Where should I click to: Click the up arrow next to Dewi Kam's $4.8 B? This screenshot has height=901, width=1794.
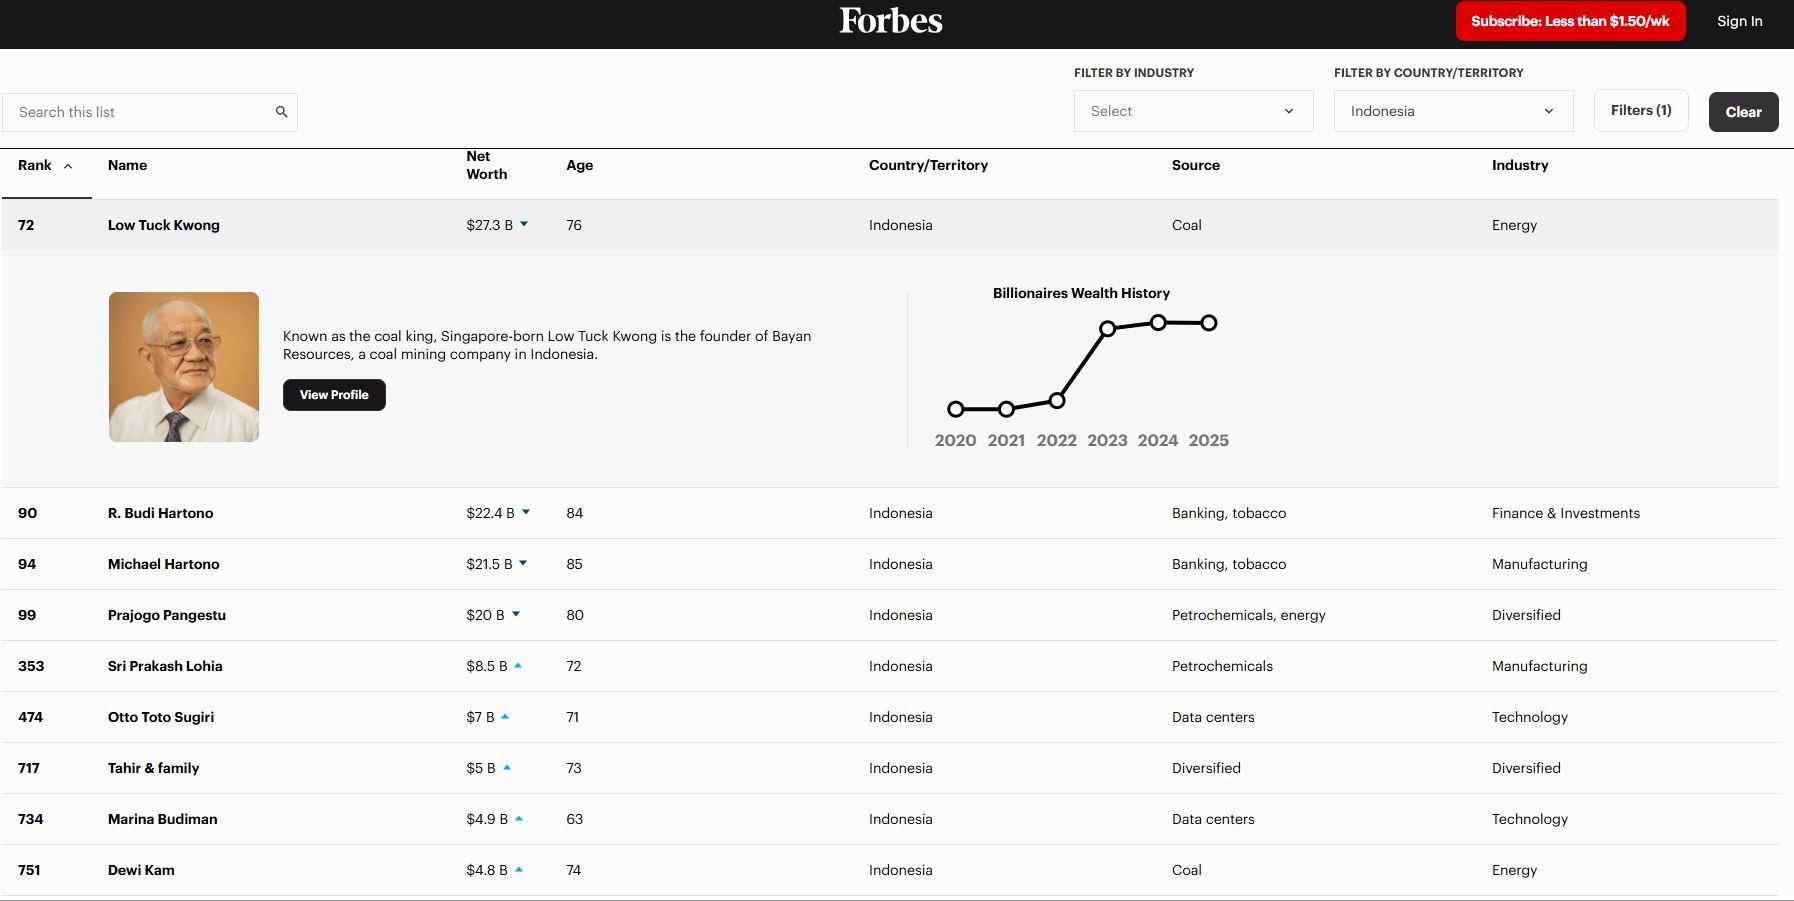point(519,870)
